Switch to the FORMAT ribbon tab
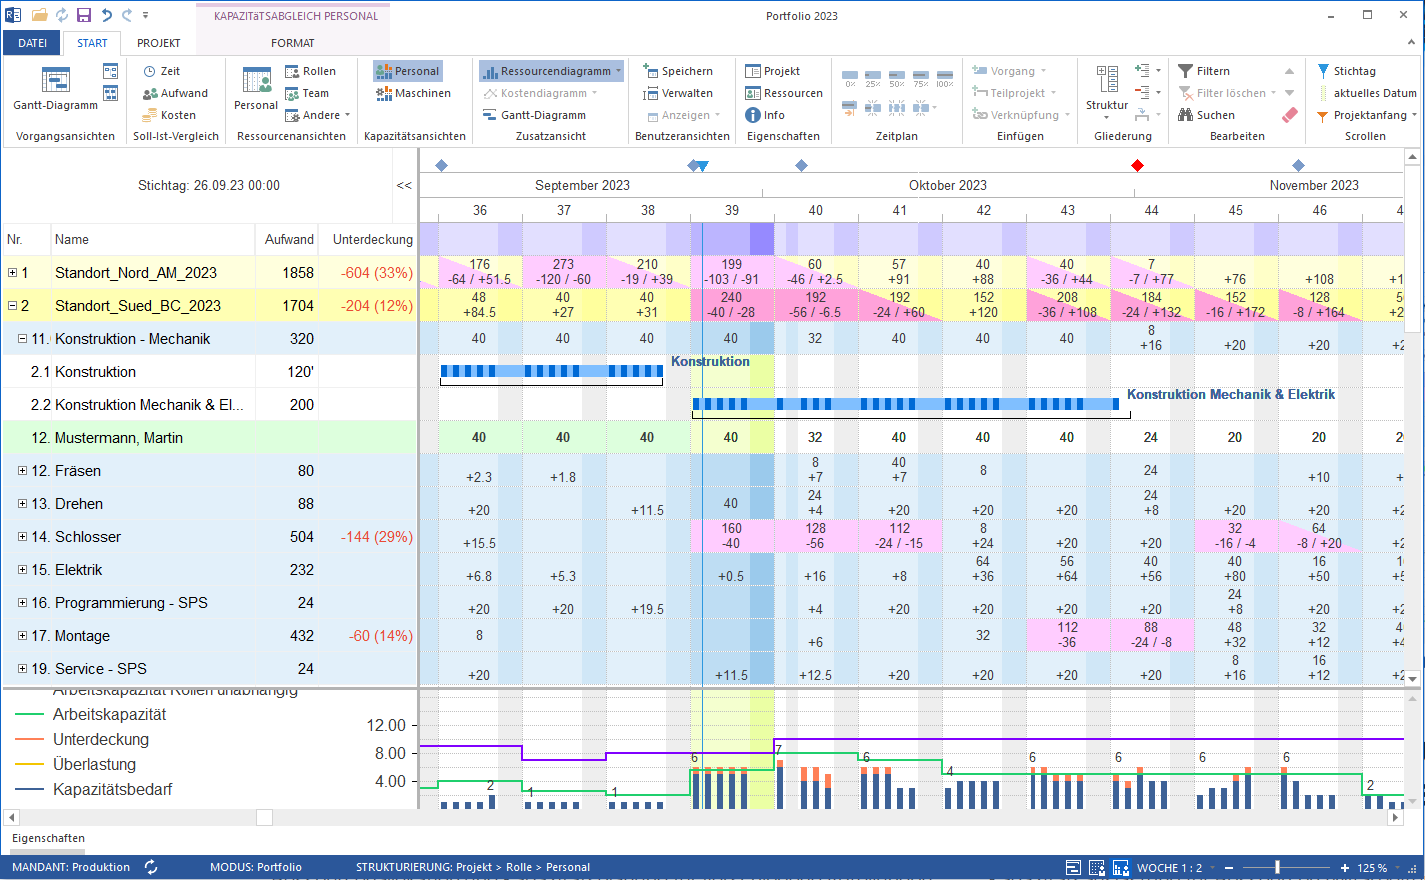 coord(292,43)
